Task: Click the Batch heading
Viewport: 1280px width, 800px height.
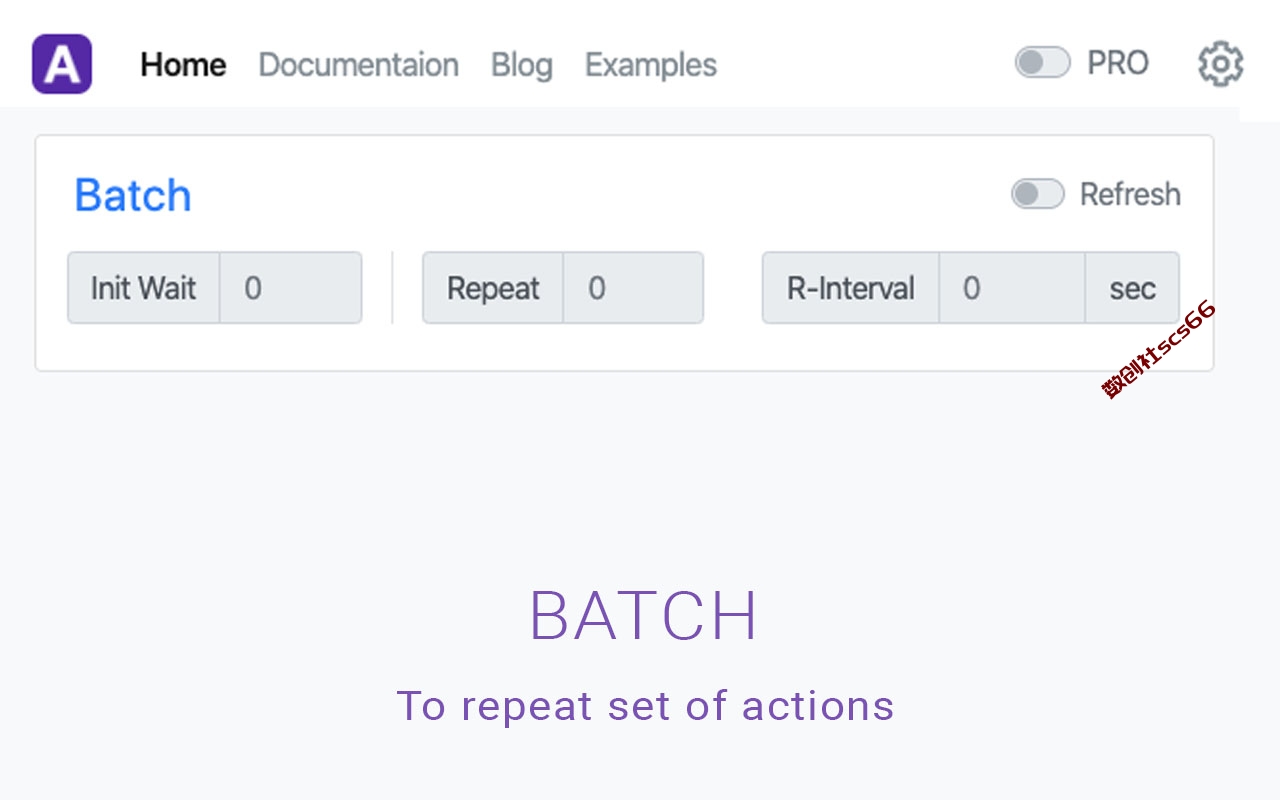Action: (x=133, y=195)
